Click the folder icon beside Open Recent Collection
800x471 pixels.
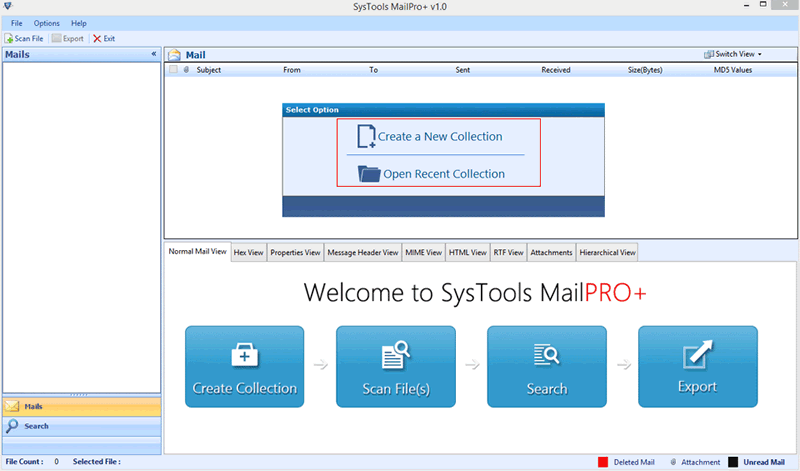(x=368, y=173)
